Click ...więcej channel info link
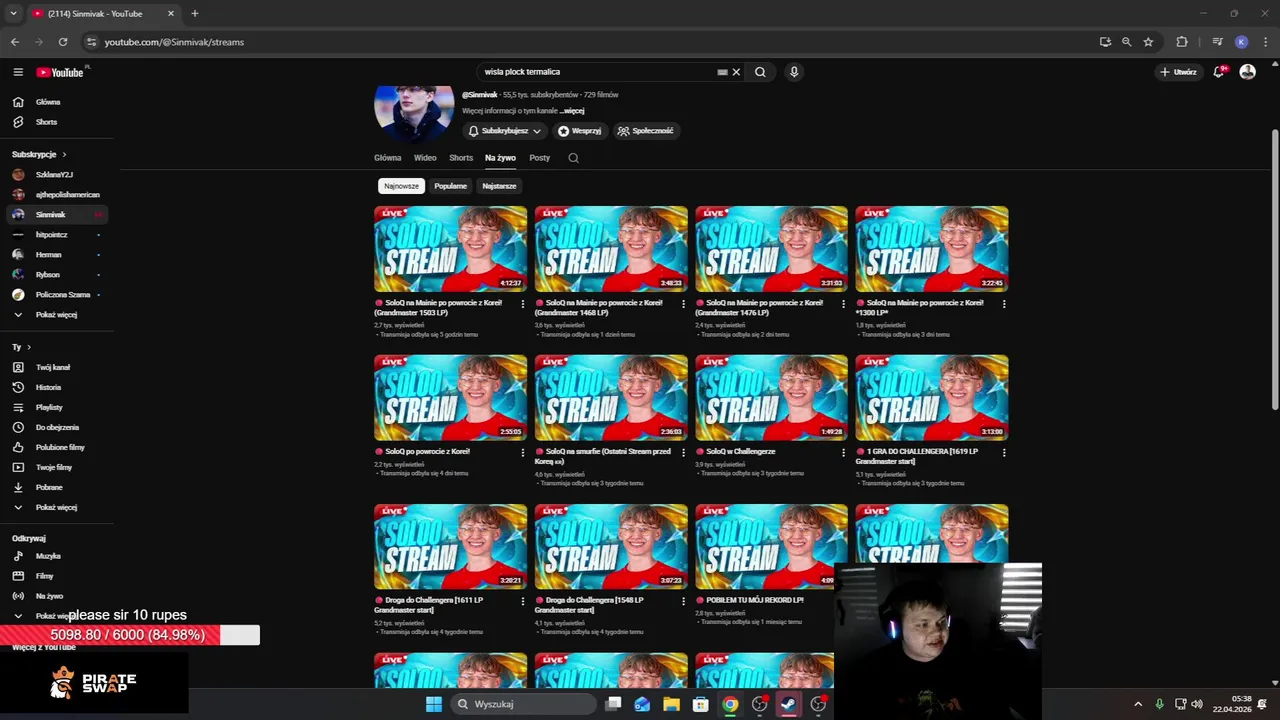Viewport: 1280px width, 720px height. (572, 111)
